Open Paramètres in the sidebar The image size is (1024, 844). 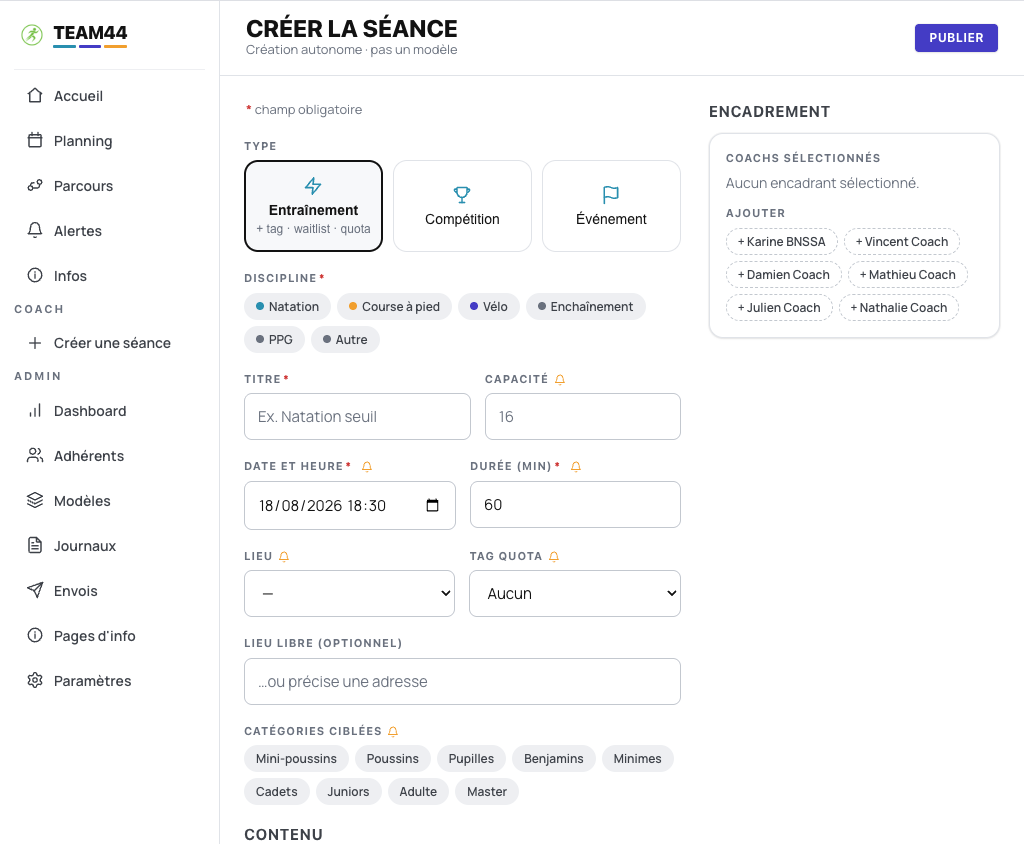[x=110, y=680]
